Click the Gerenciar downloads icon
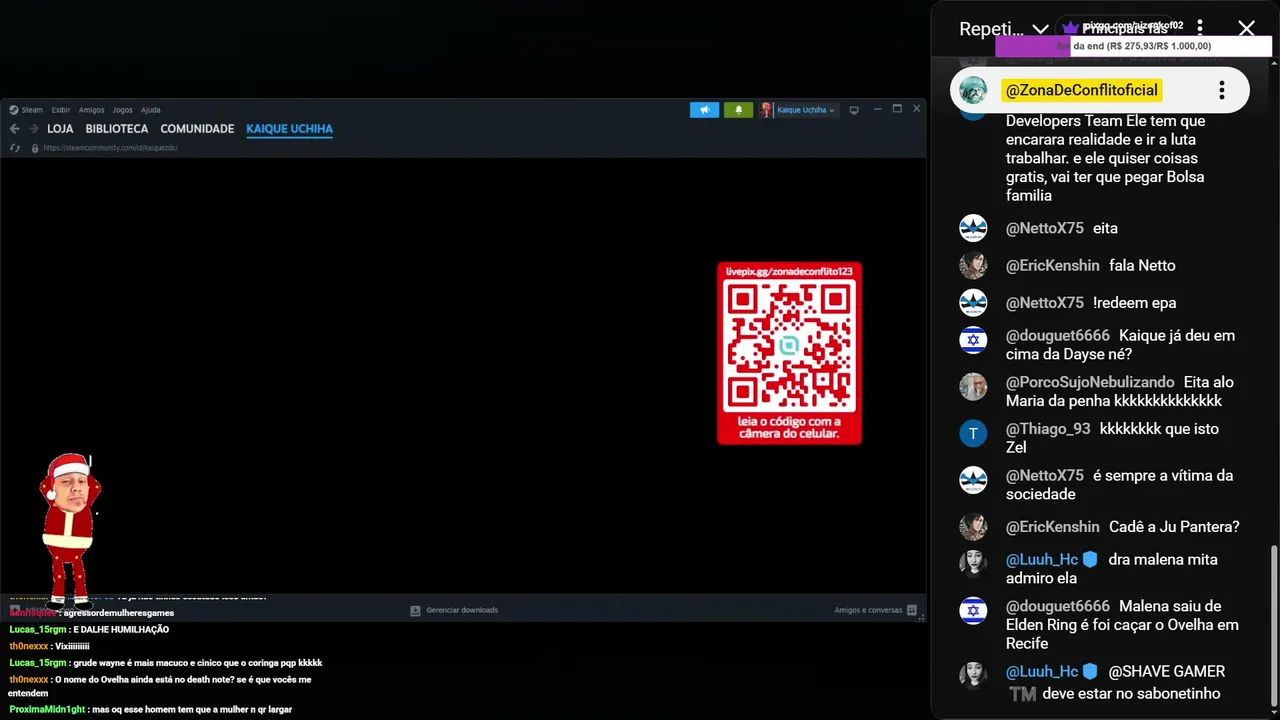The height and width of the screenshot is (720, 1280). [x=415, y=610]
